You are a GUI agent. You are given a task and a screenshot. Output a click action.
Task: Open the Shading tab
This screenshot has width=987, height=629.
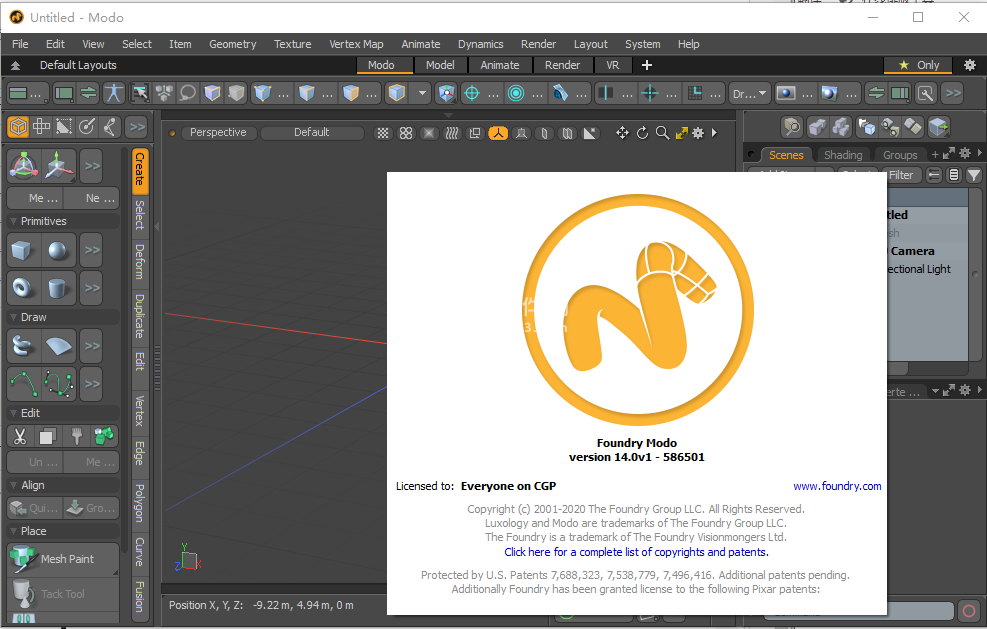(x=843, y=155)
